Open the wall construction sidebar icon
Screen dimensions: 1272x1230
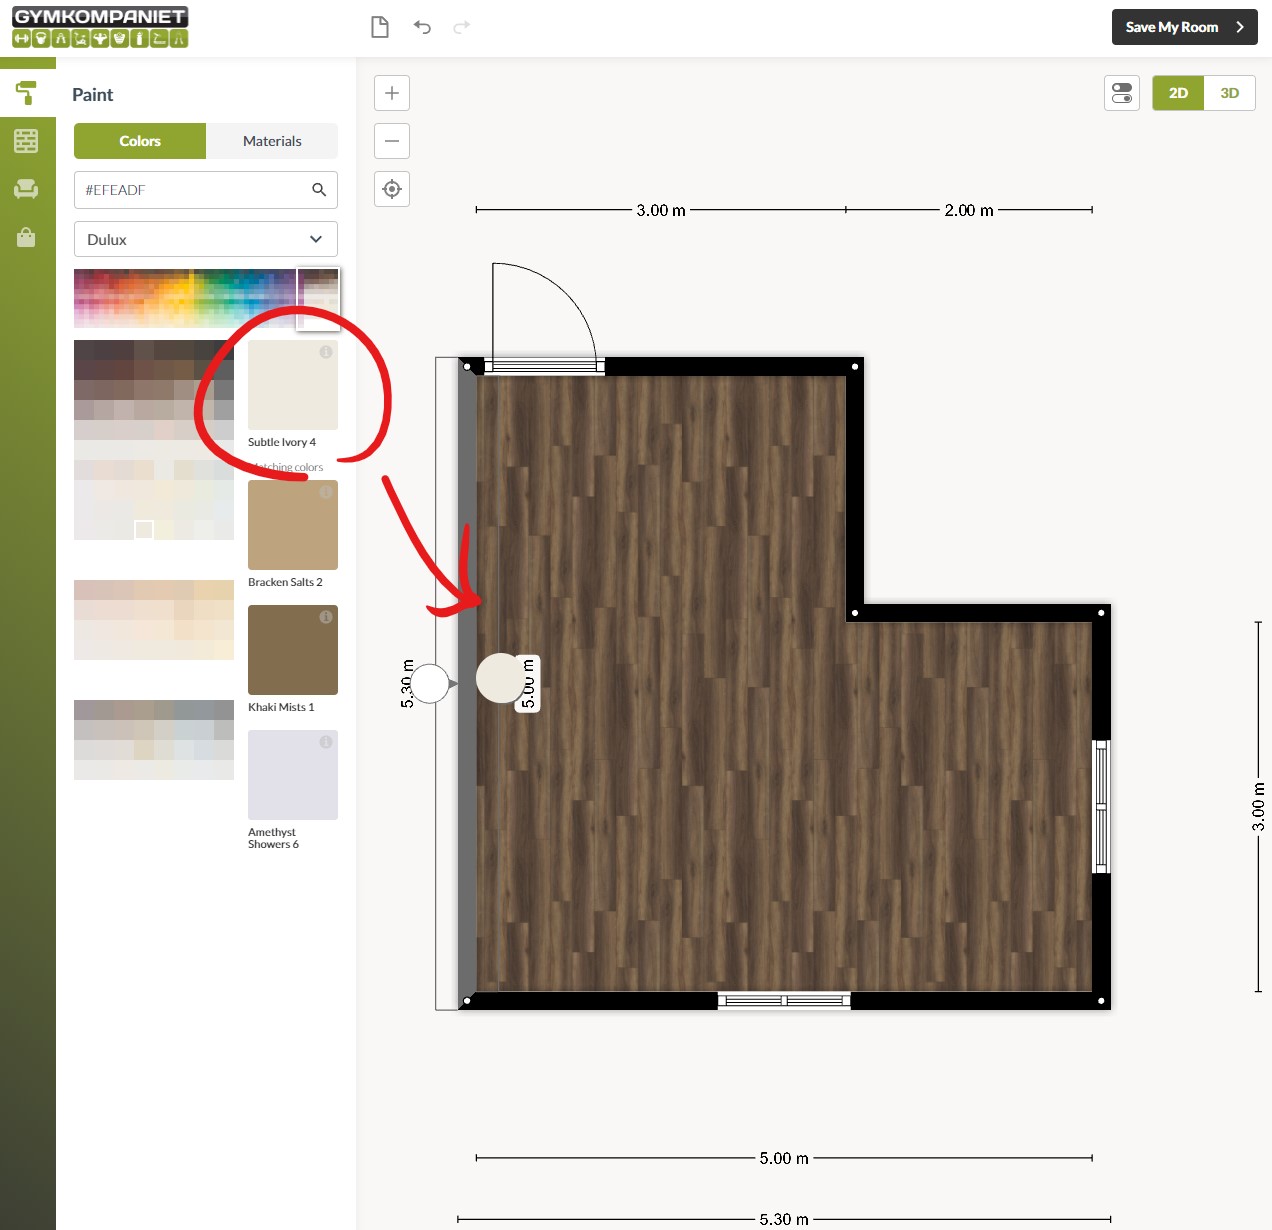(x=26, y=141)
